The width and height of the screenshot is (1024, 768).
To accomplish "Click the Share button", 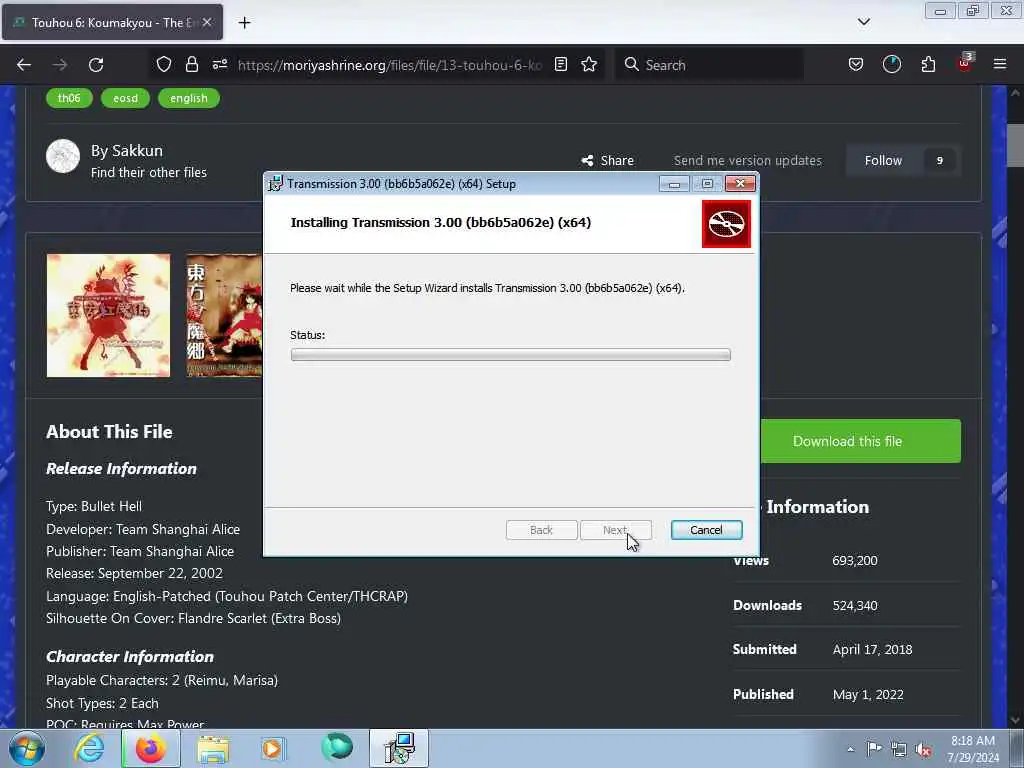I will click(607, 161).
